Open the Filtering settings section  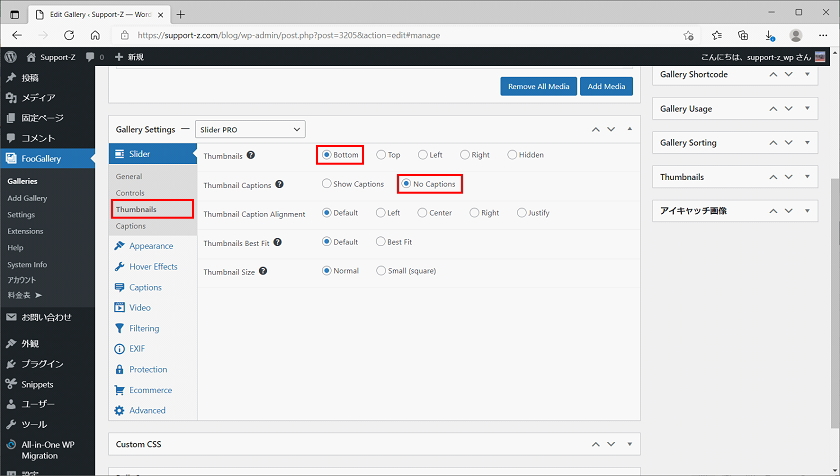(143, 328)
